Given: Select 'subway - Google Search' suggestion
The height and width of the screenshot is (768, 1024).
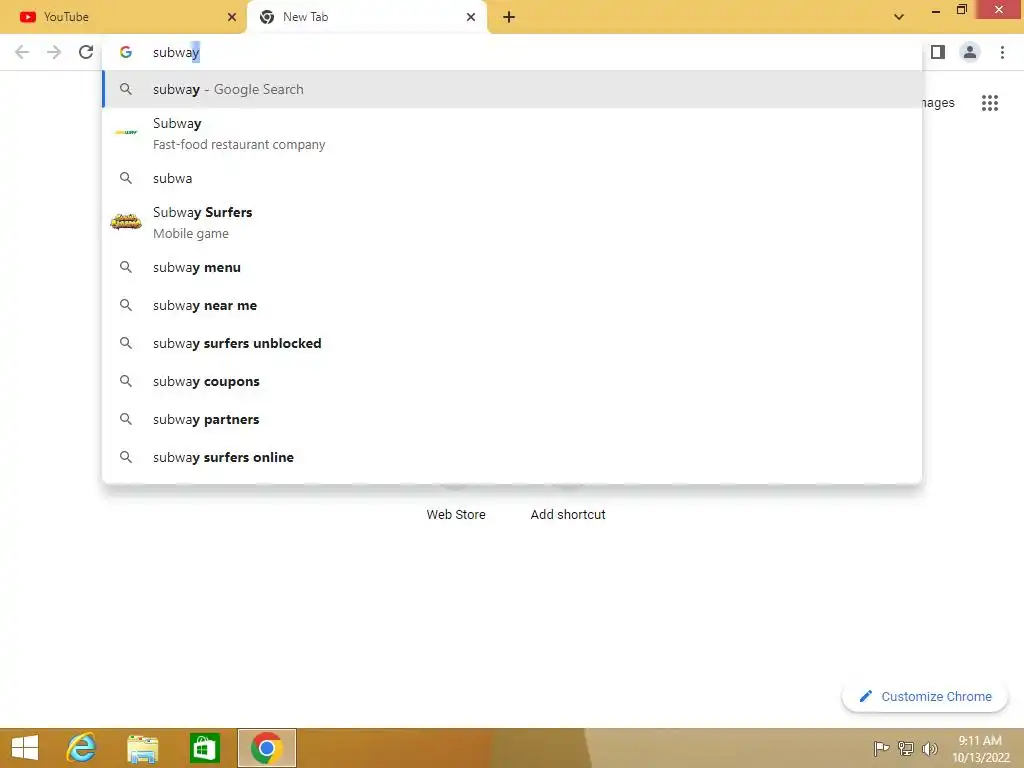Looking at the screenshot, I should click(x=512, y=89).
